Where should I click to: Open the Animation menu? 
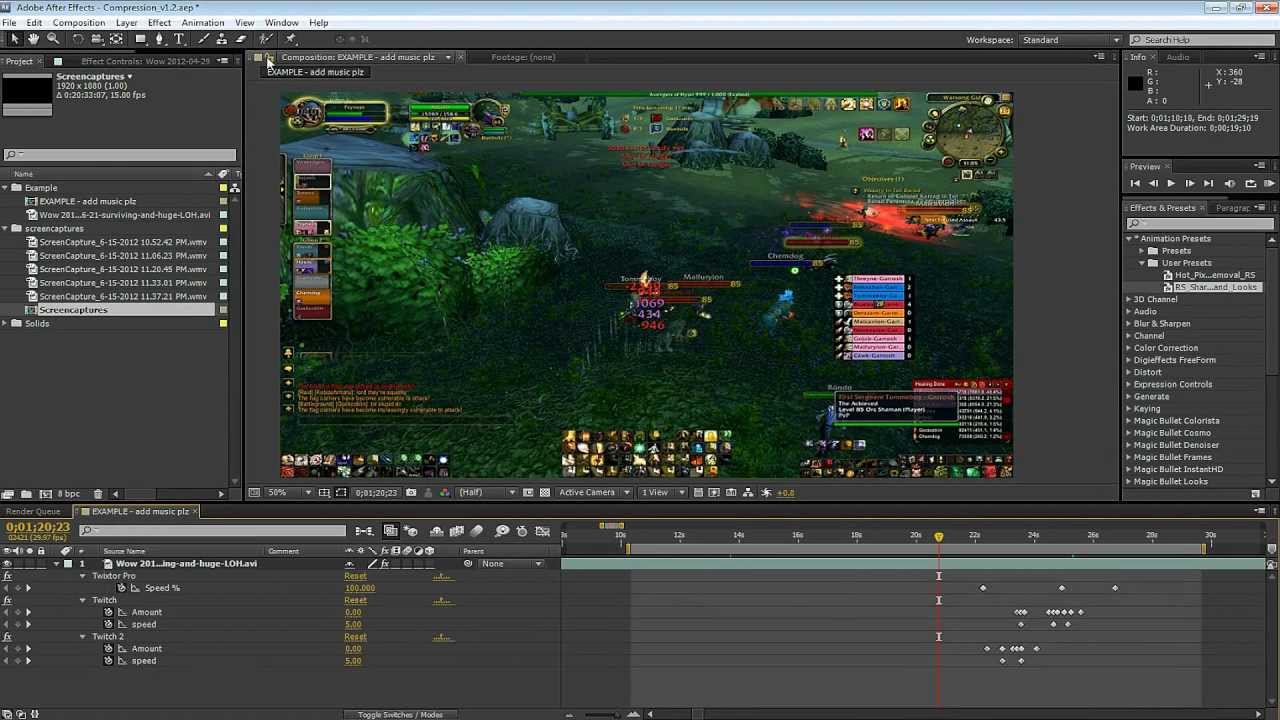[203, 22]
